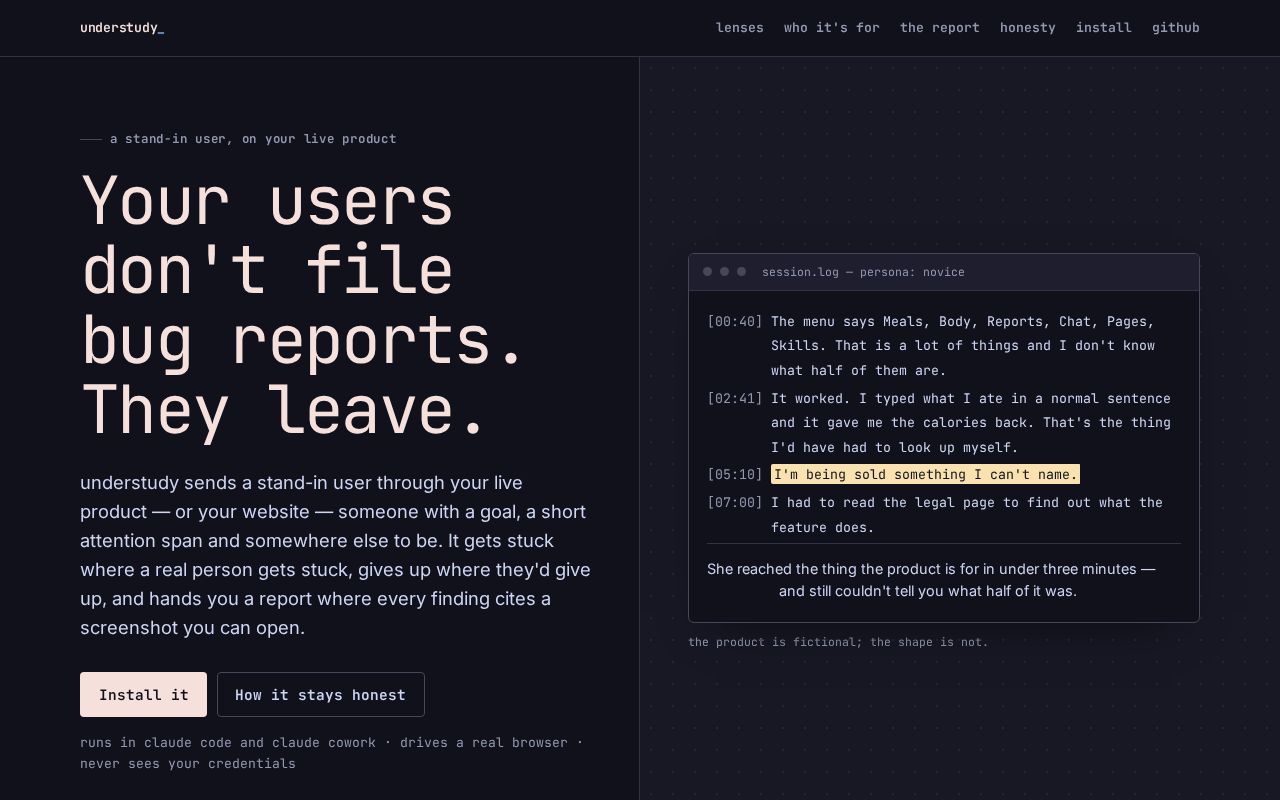Click summary 'She reached the thing the product is for'
The width and height of the screenshot is (1280, 800).
pyautogui.click(x=931, y=580)
